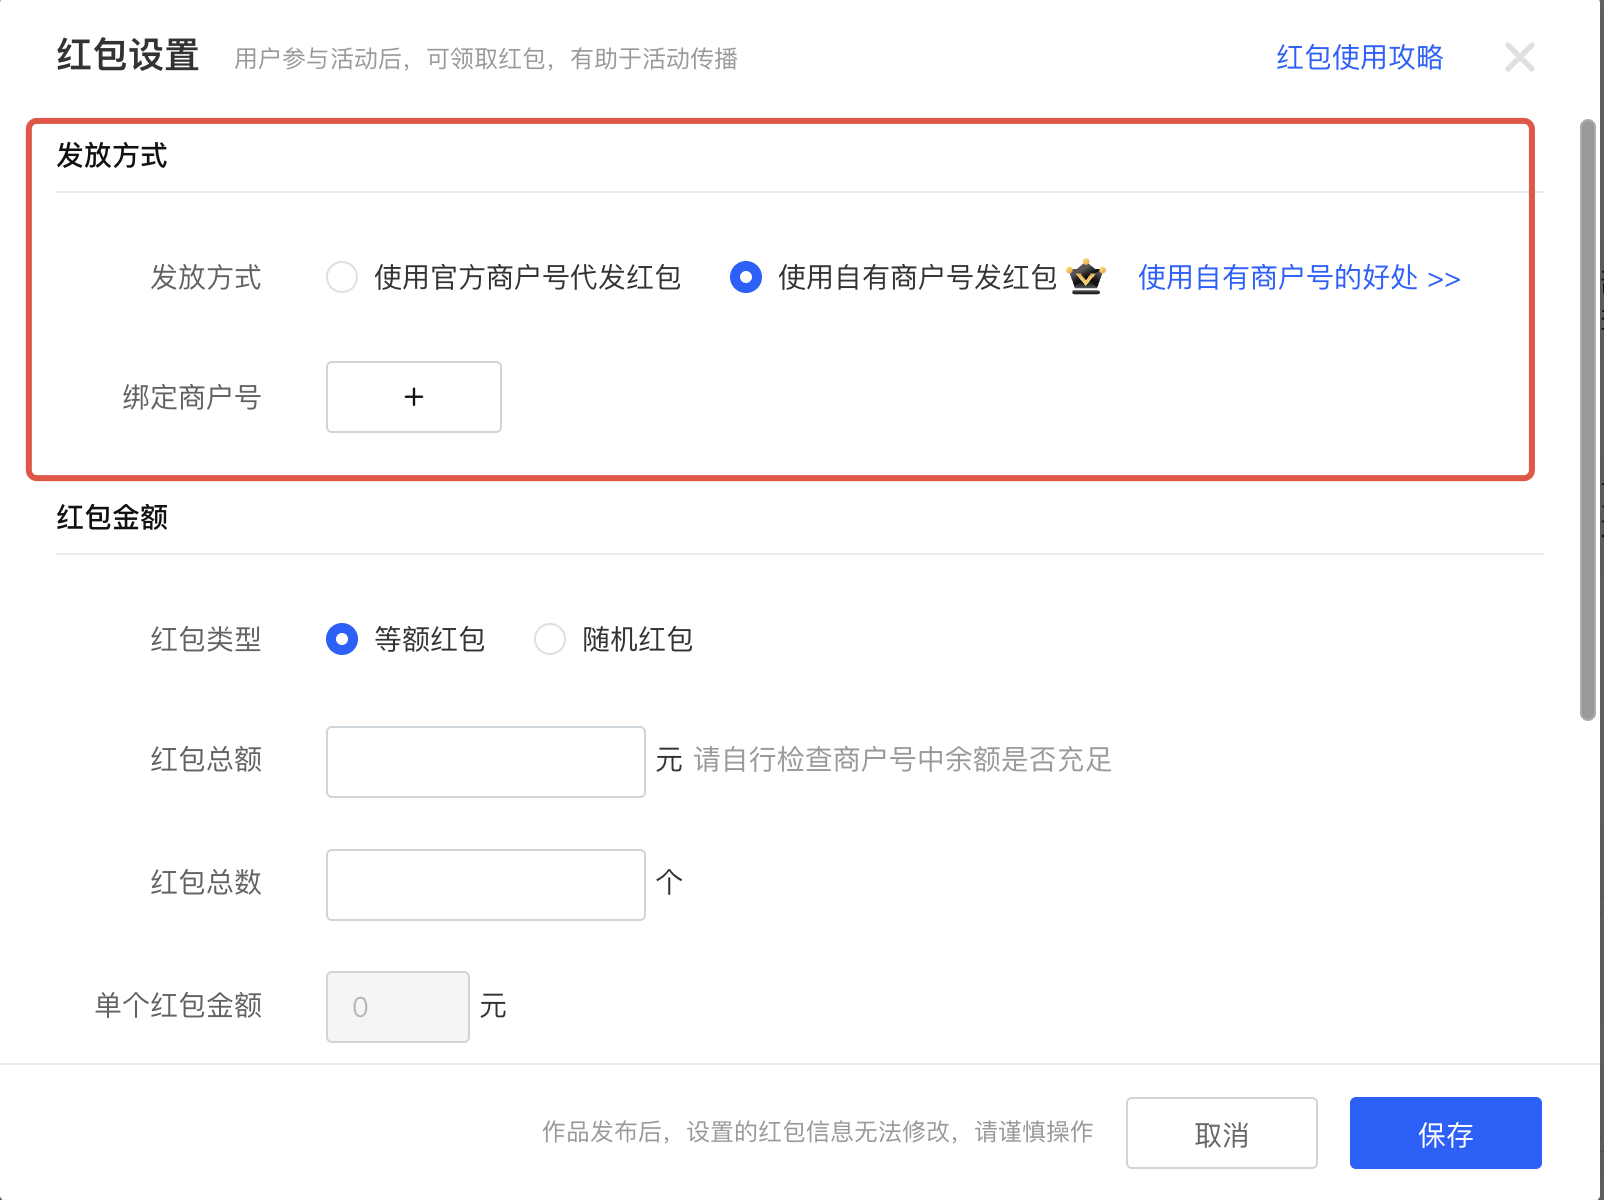Click the 发放方式 section header
The height and width of the screenshot is (1200, 1604).
112,156
